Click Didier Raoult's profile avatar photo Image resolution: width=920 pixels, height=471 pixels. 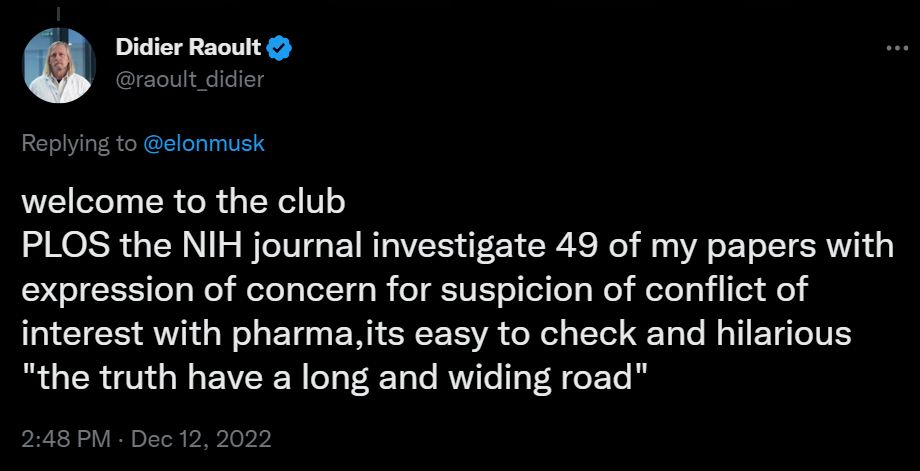[52, 65]
